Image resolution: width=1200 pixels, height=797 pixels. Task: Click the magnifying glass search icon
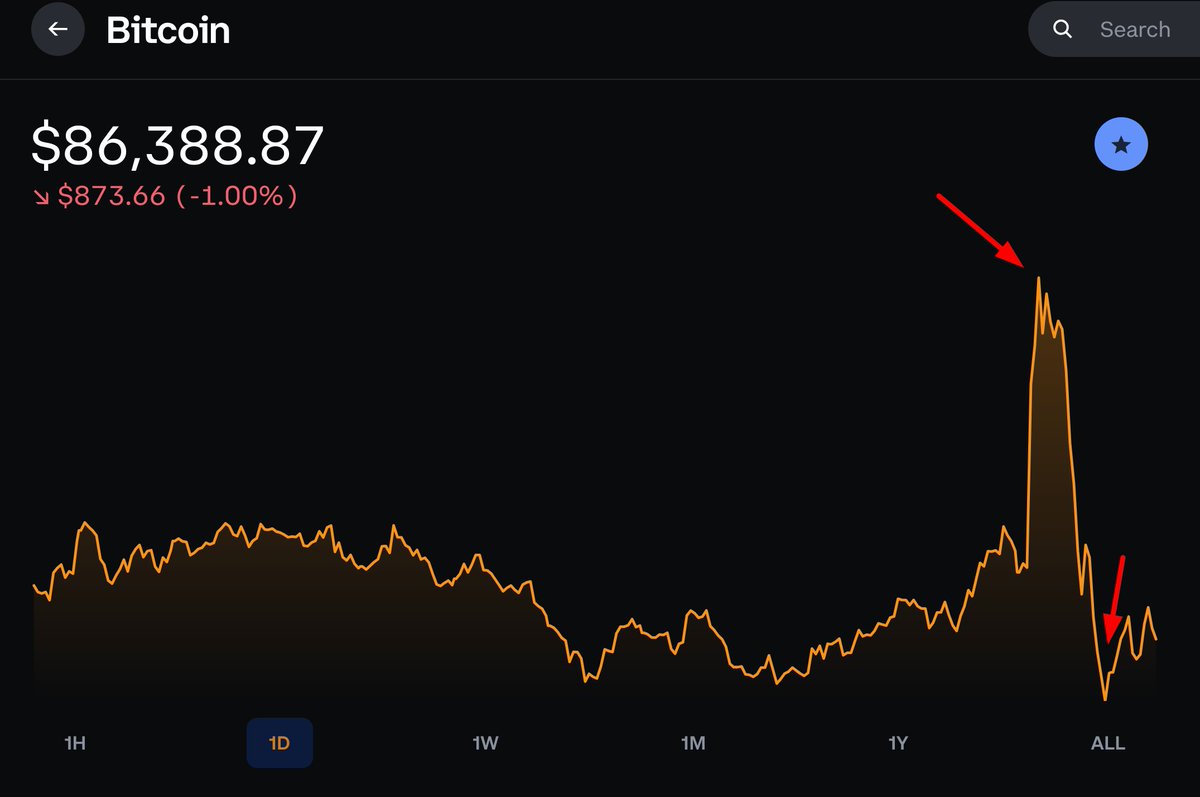[x=1063, y=30]
